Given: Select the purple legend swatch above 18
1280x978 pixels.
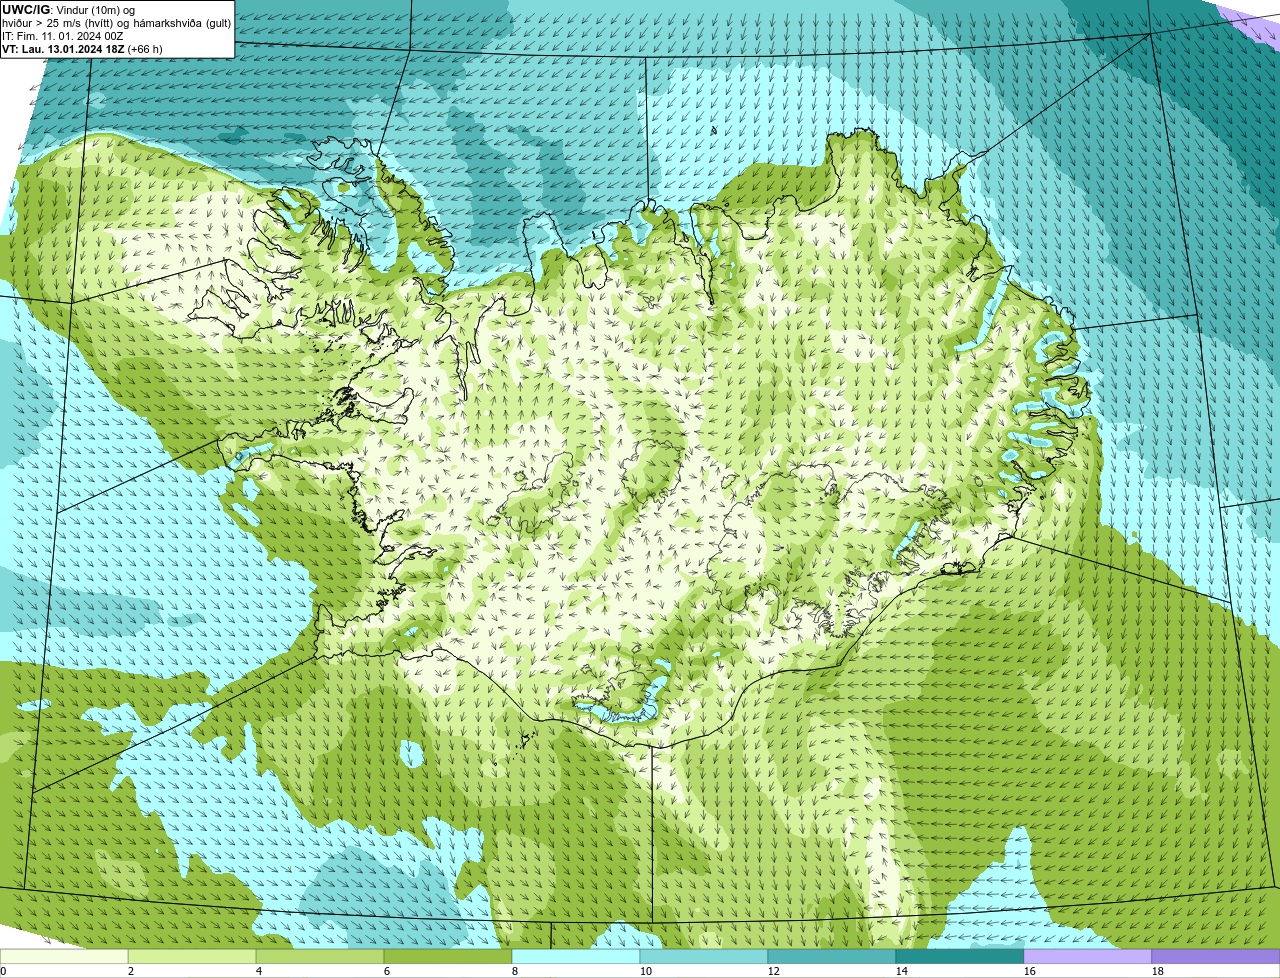Looking at the screenshot, I should tap(1216, 956).
